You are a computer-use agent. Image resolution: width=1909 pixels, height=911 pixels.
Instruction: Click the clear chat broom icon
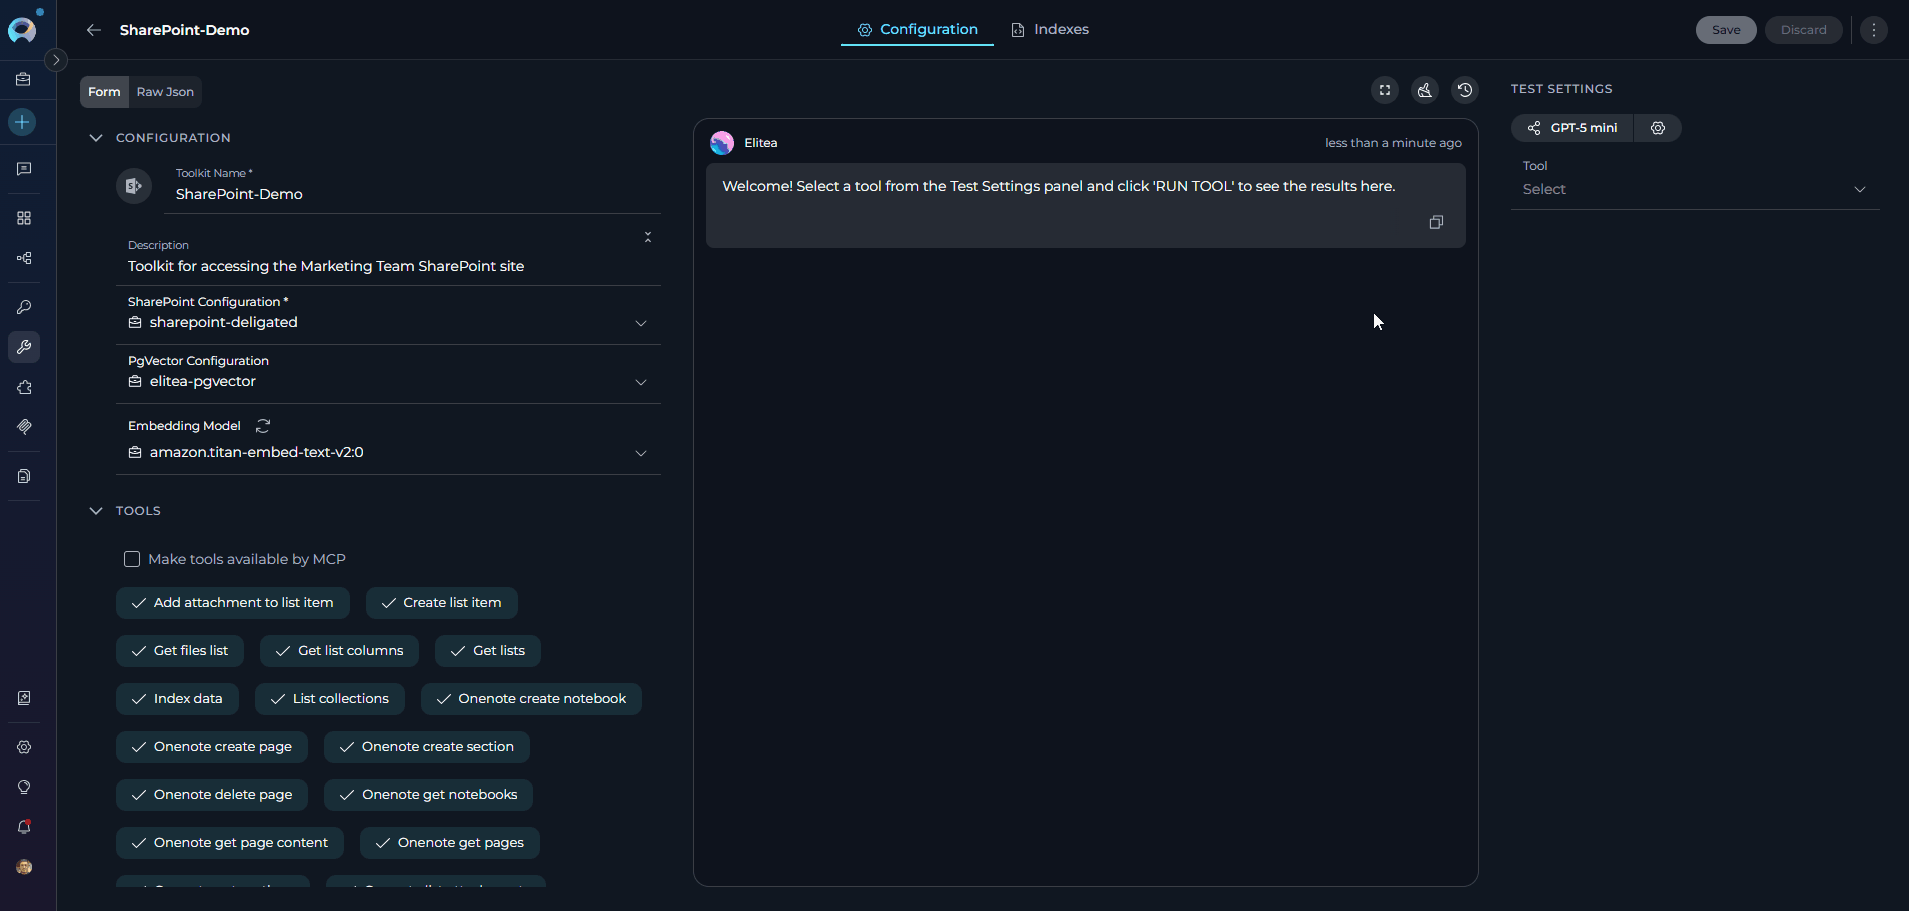[x=1425, y=90]
